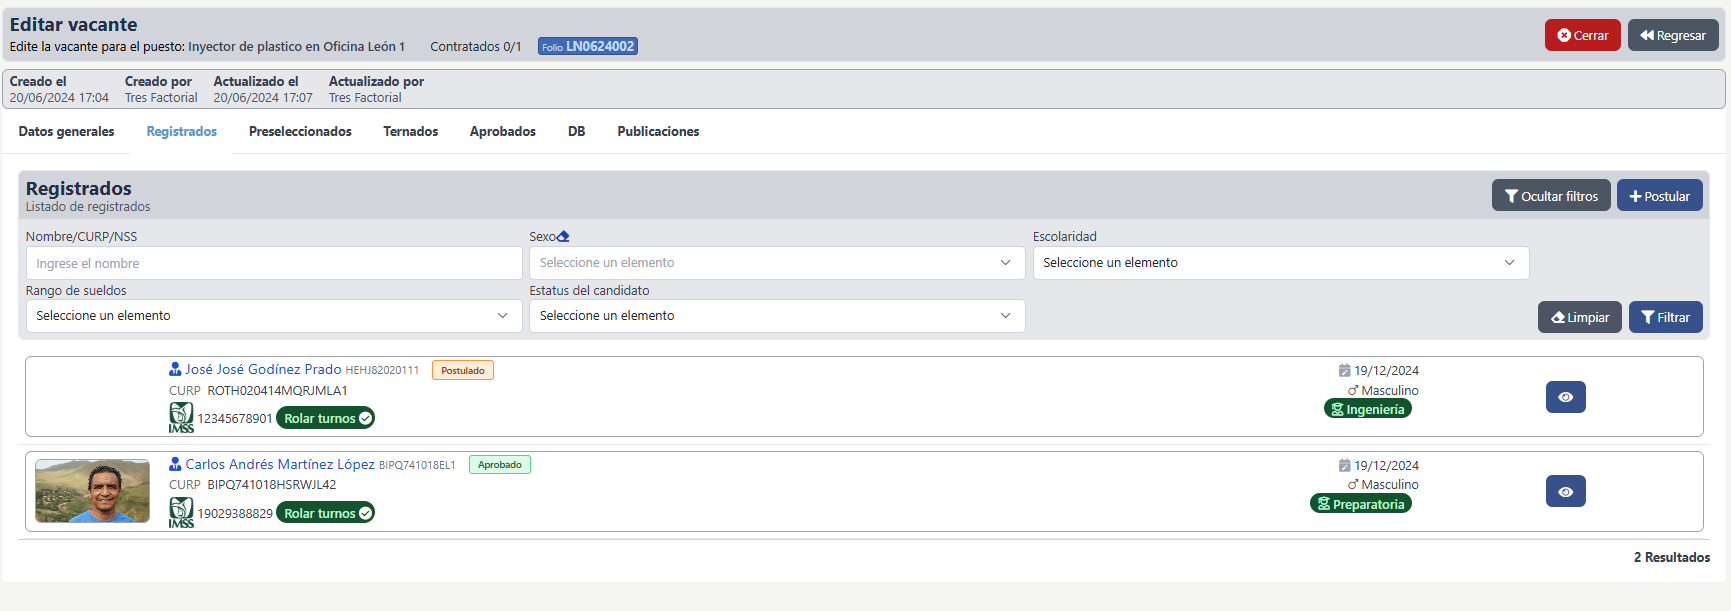1731x611 pixels.
Task: Click the red Cerrar button
Action: point(1582,35)
